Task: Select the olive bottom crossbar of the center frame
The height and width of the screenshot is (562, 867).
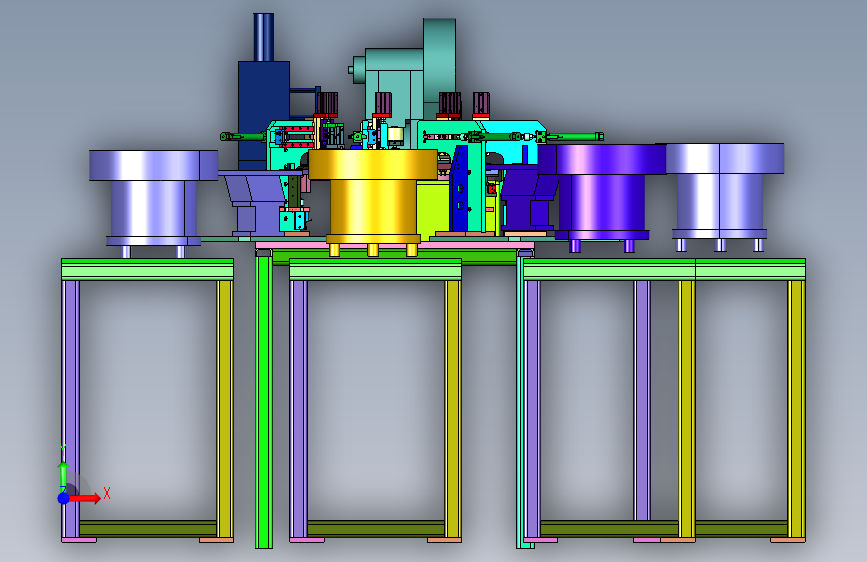Action: coord(376,528)
